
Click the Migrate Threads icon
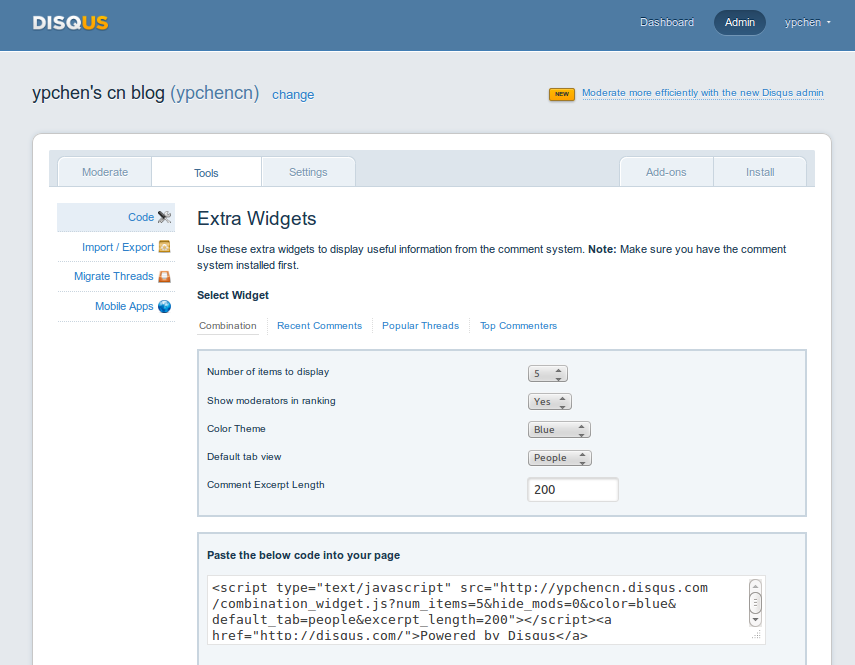click(165, 276)
